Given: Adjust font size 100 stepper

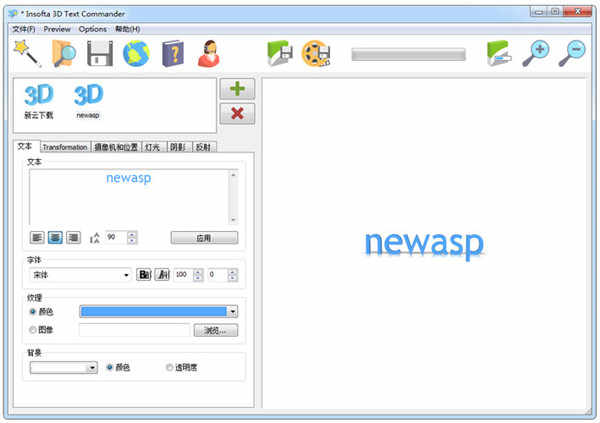Looking at the screenshot, I should [198, 274].
